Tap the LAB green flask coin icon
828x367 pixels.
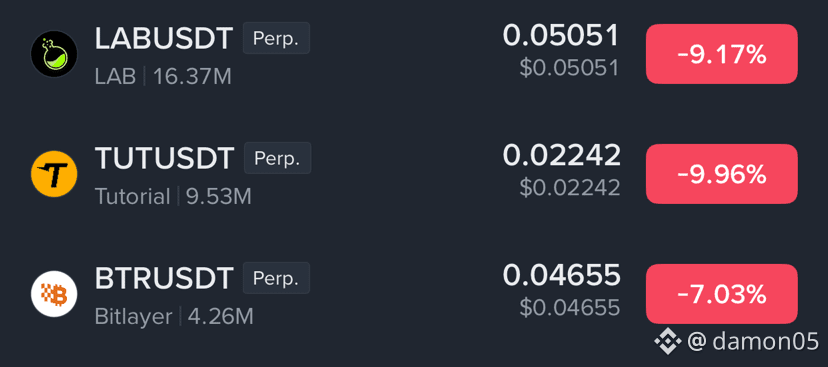[54, 54]
